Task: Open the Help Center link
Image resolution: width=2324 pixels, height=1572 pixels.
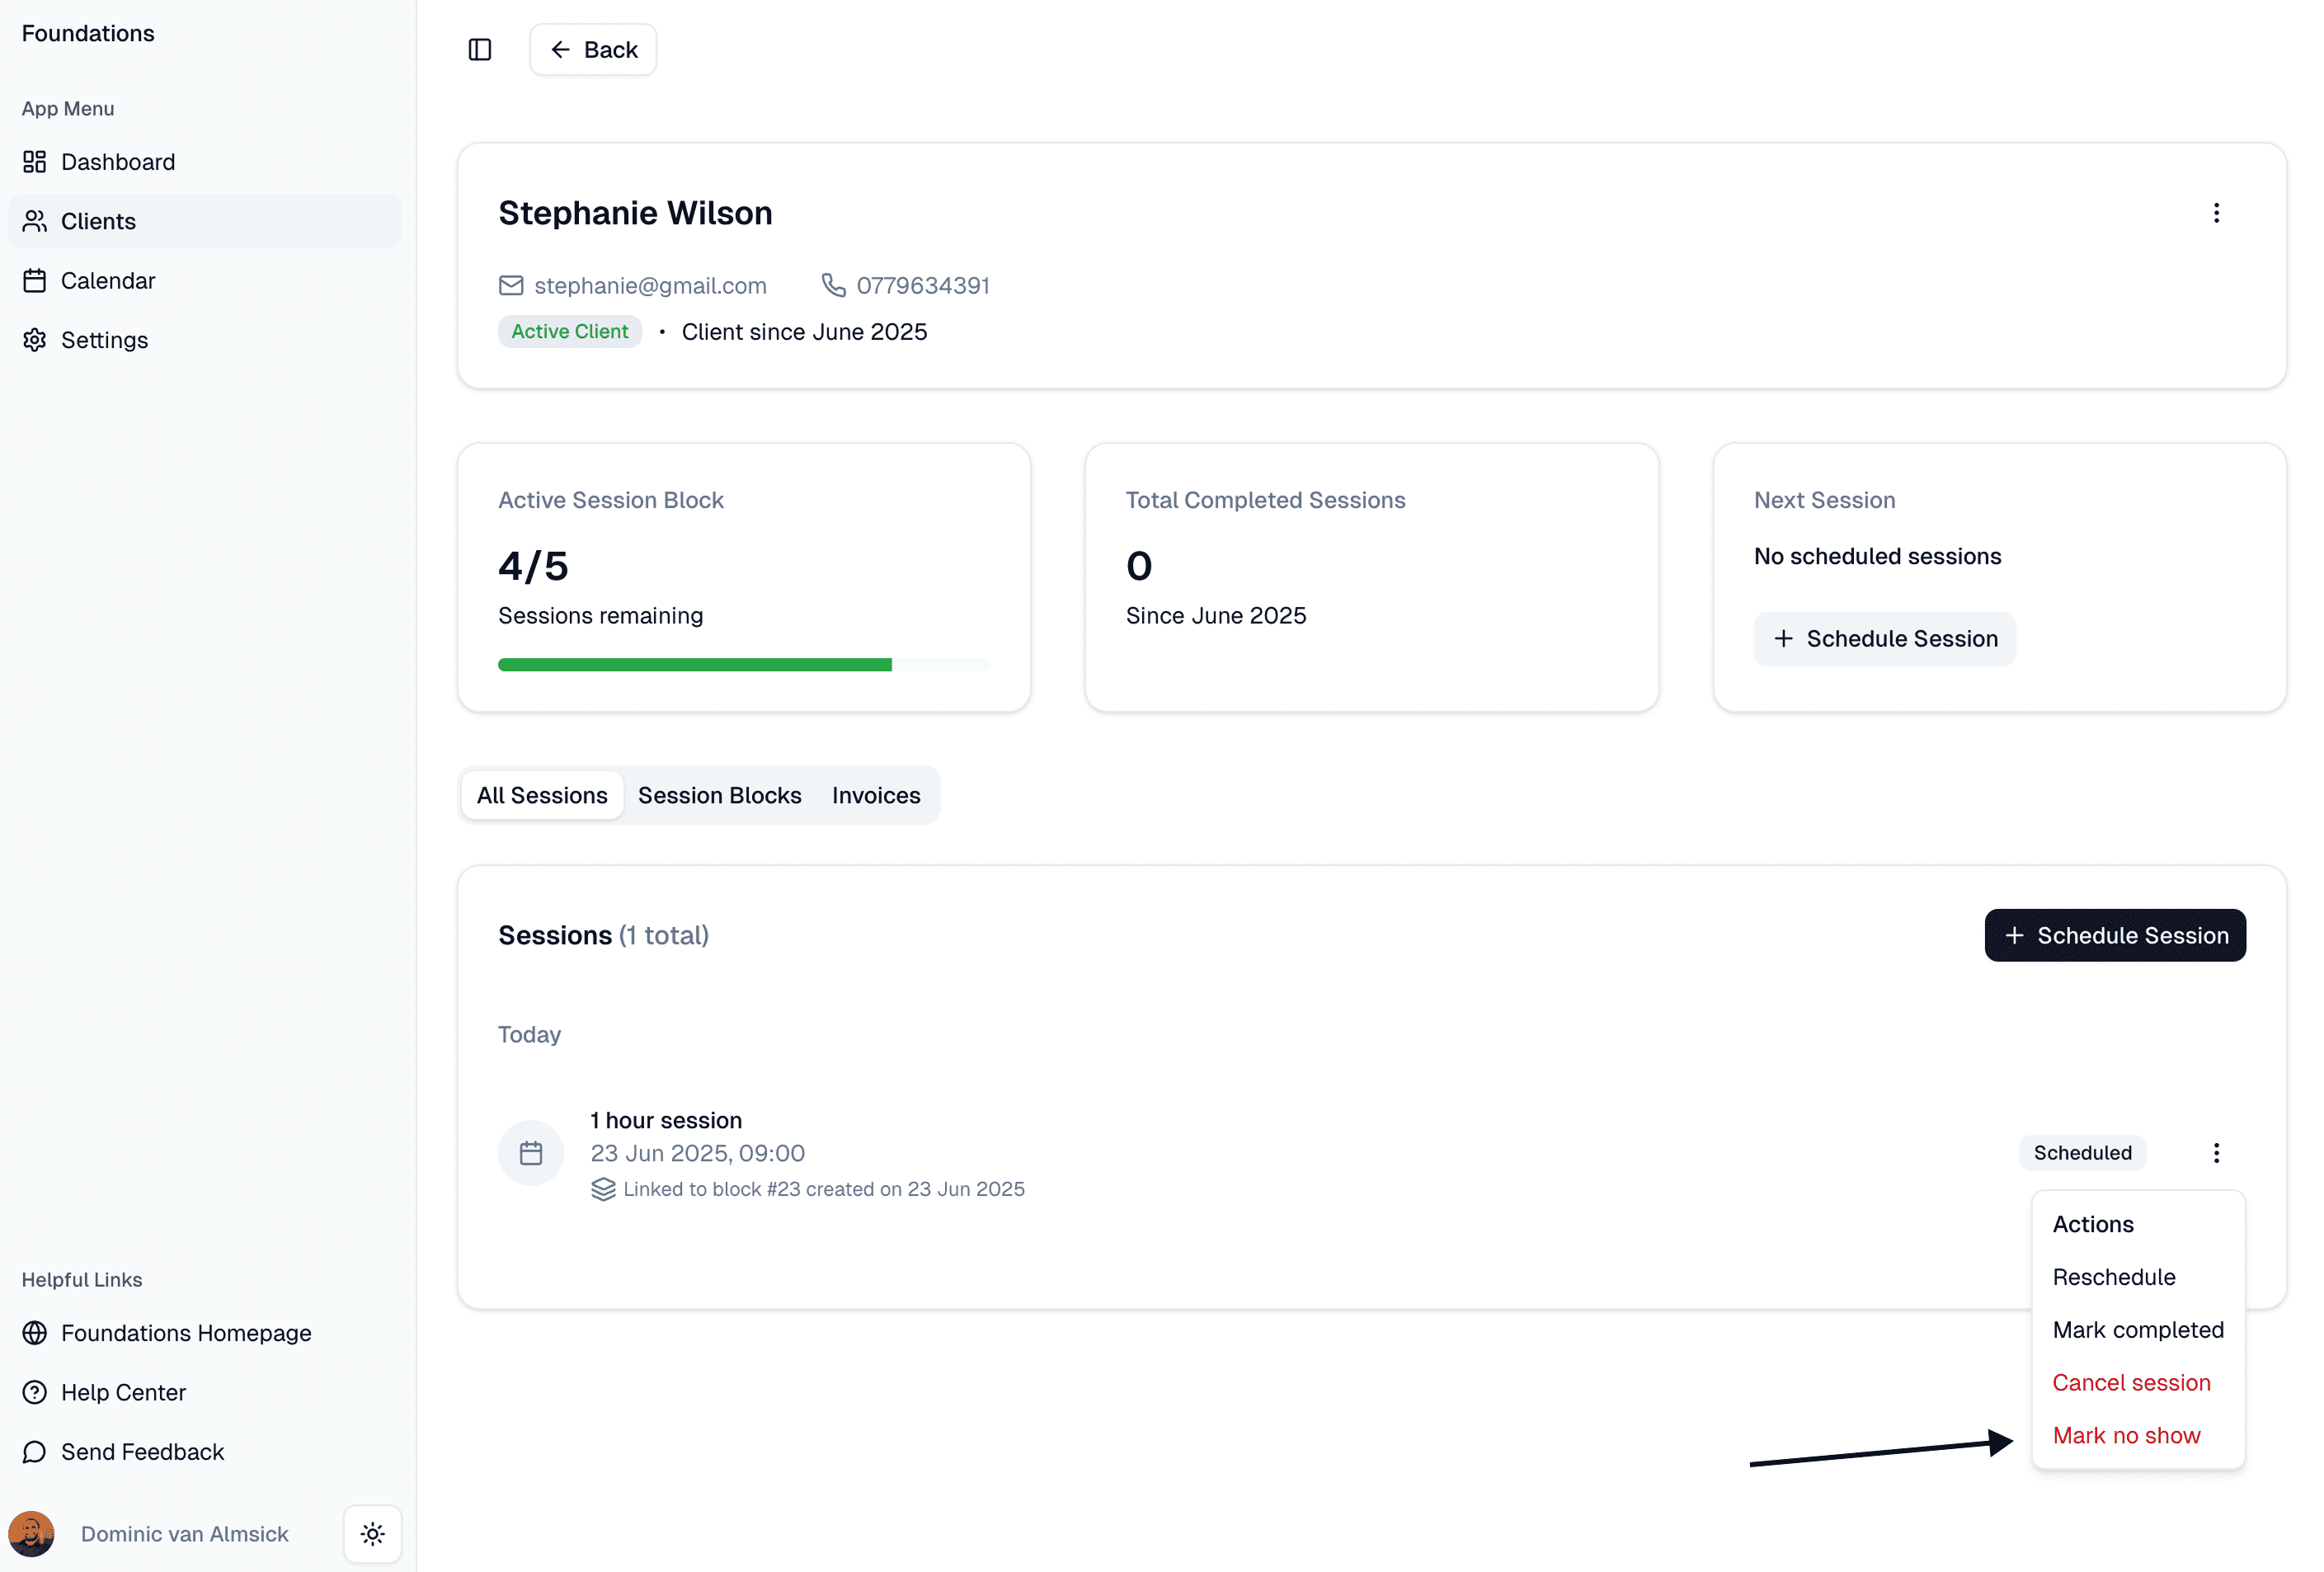Action: coord(123,1392)
